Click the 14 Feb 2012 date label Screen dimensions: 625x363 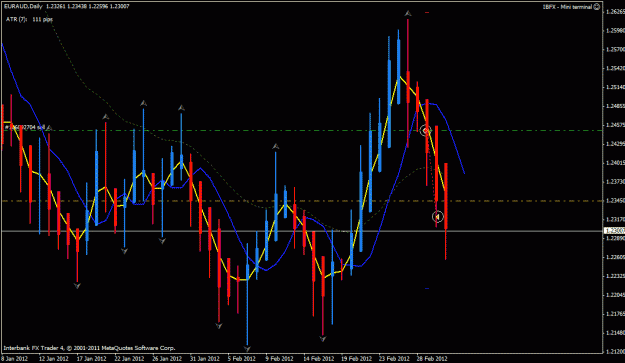[x=318, y=359]
